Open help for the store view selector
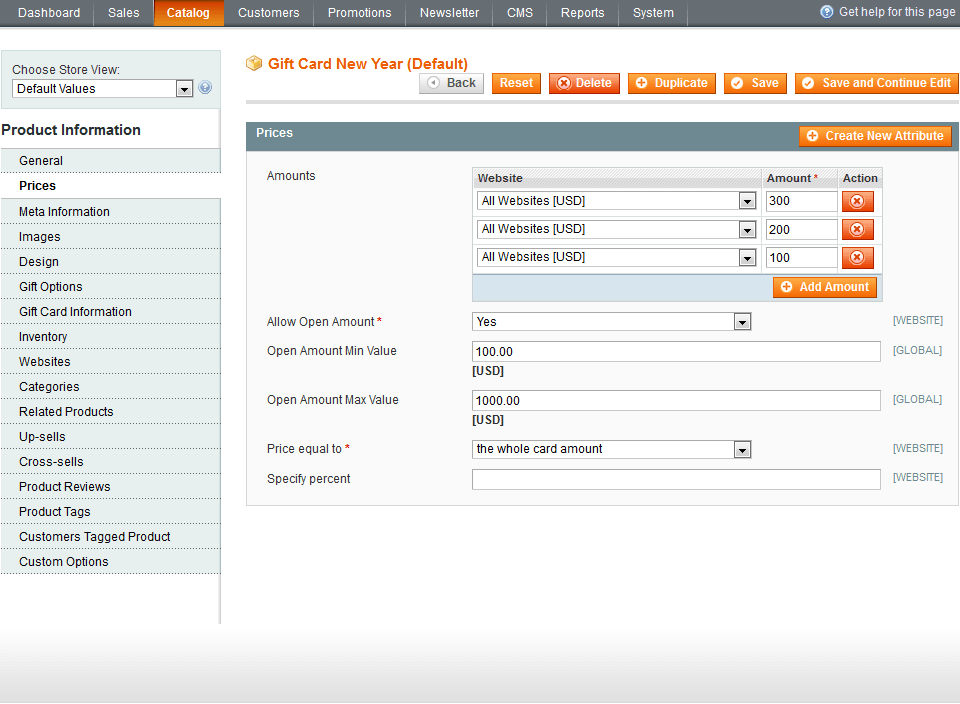Image resolution: width=960 pixels, height=704 pixels. tap(205, 88)
